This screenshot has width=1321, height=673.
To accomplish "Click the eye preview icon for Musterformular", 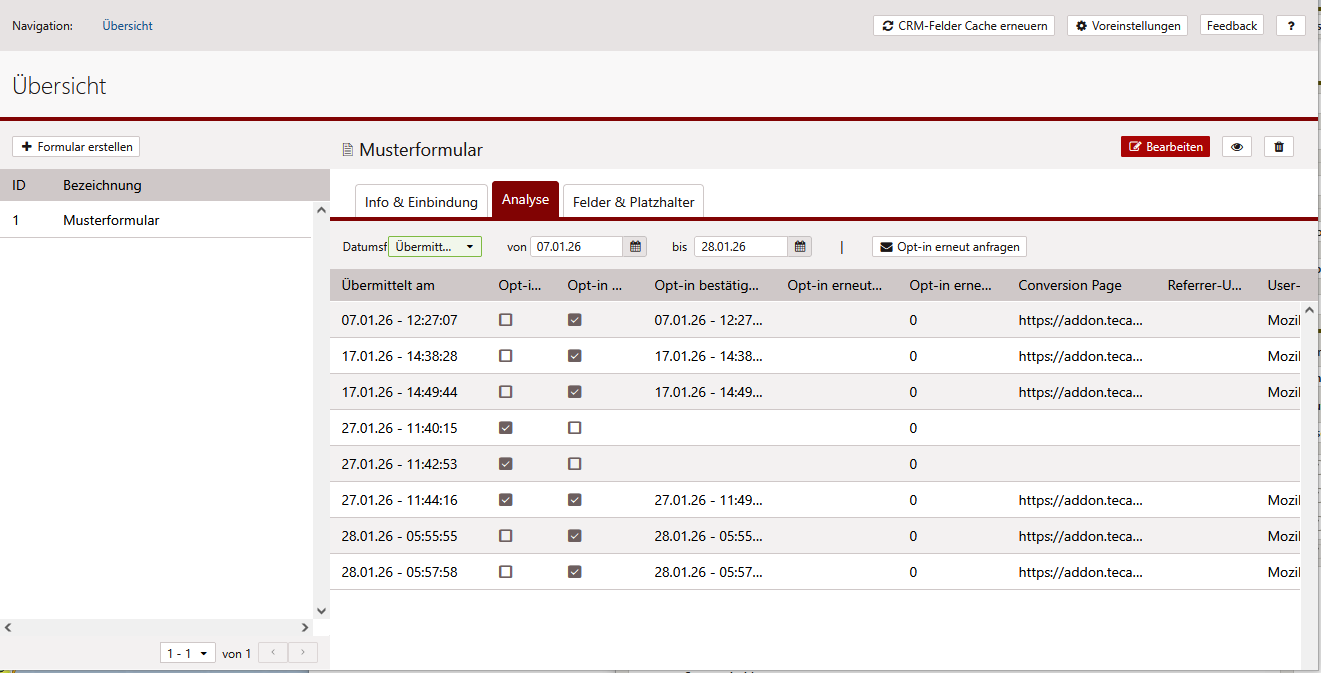I will (1237, 147).
